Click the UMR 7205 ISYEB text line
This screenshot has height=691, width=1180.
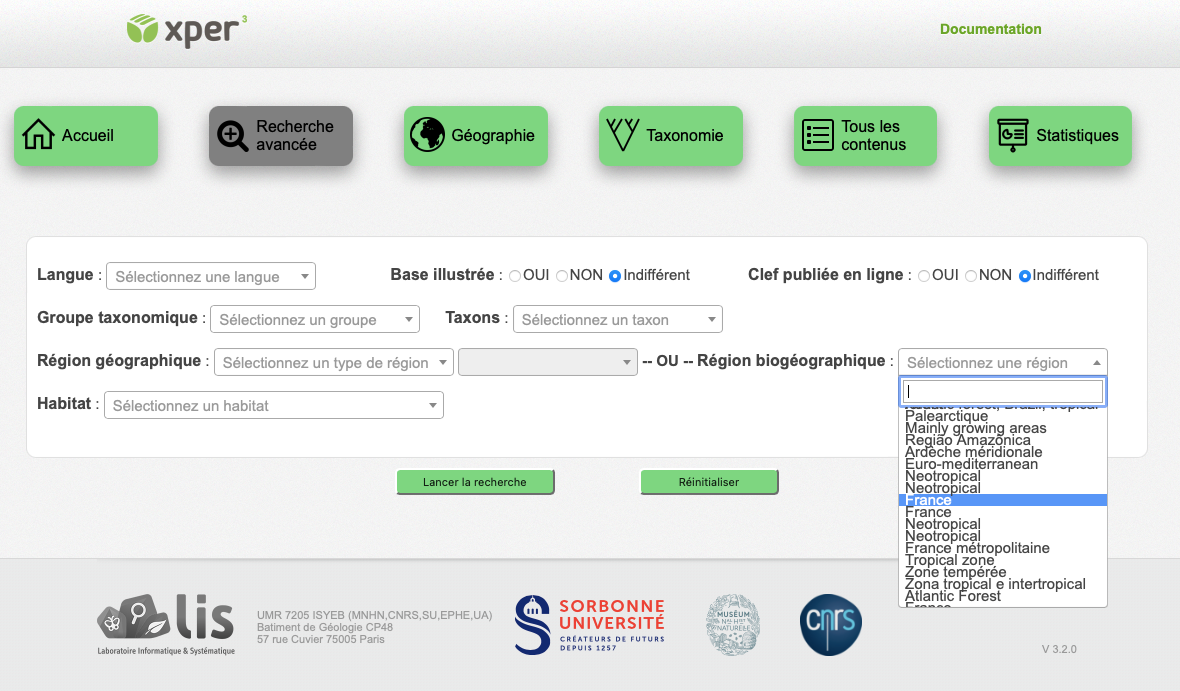(374, 615)
